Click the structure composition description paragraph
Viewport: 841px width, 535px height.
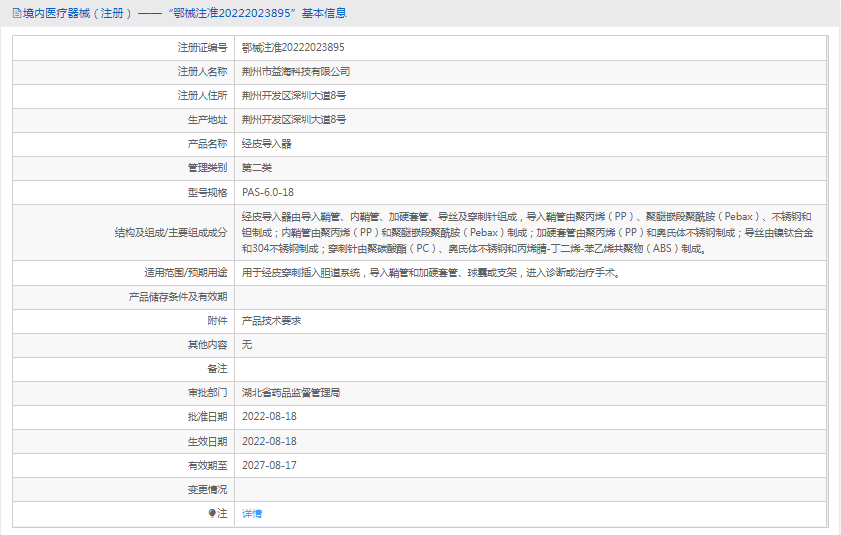pyautogui.click(x=528, y=232)
